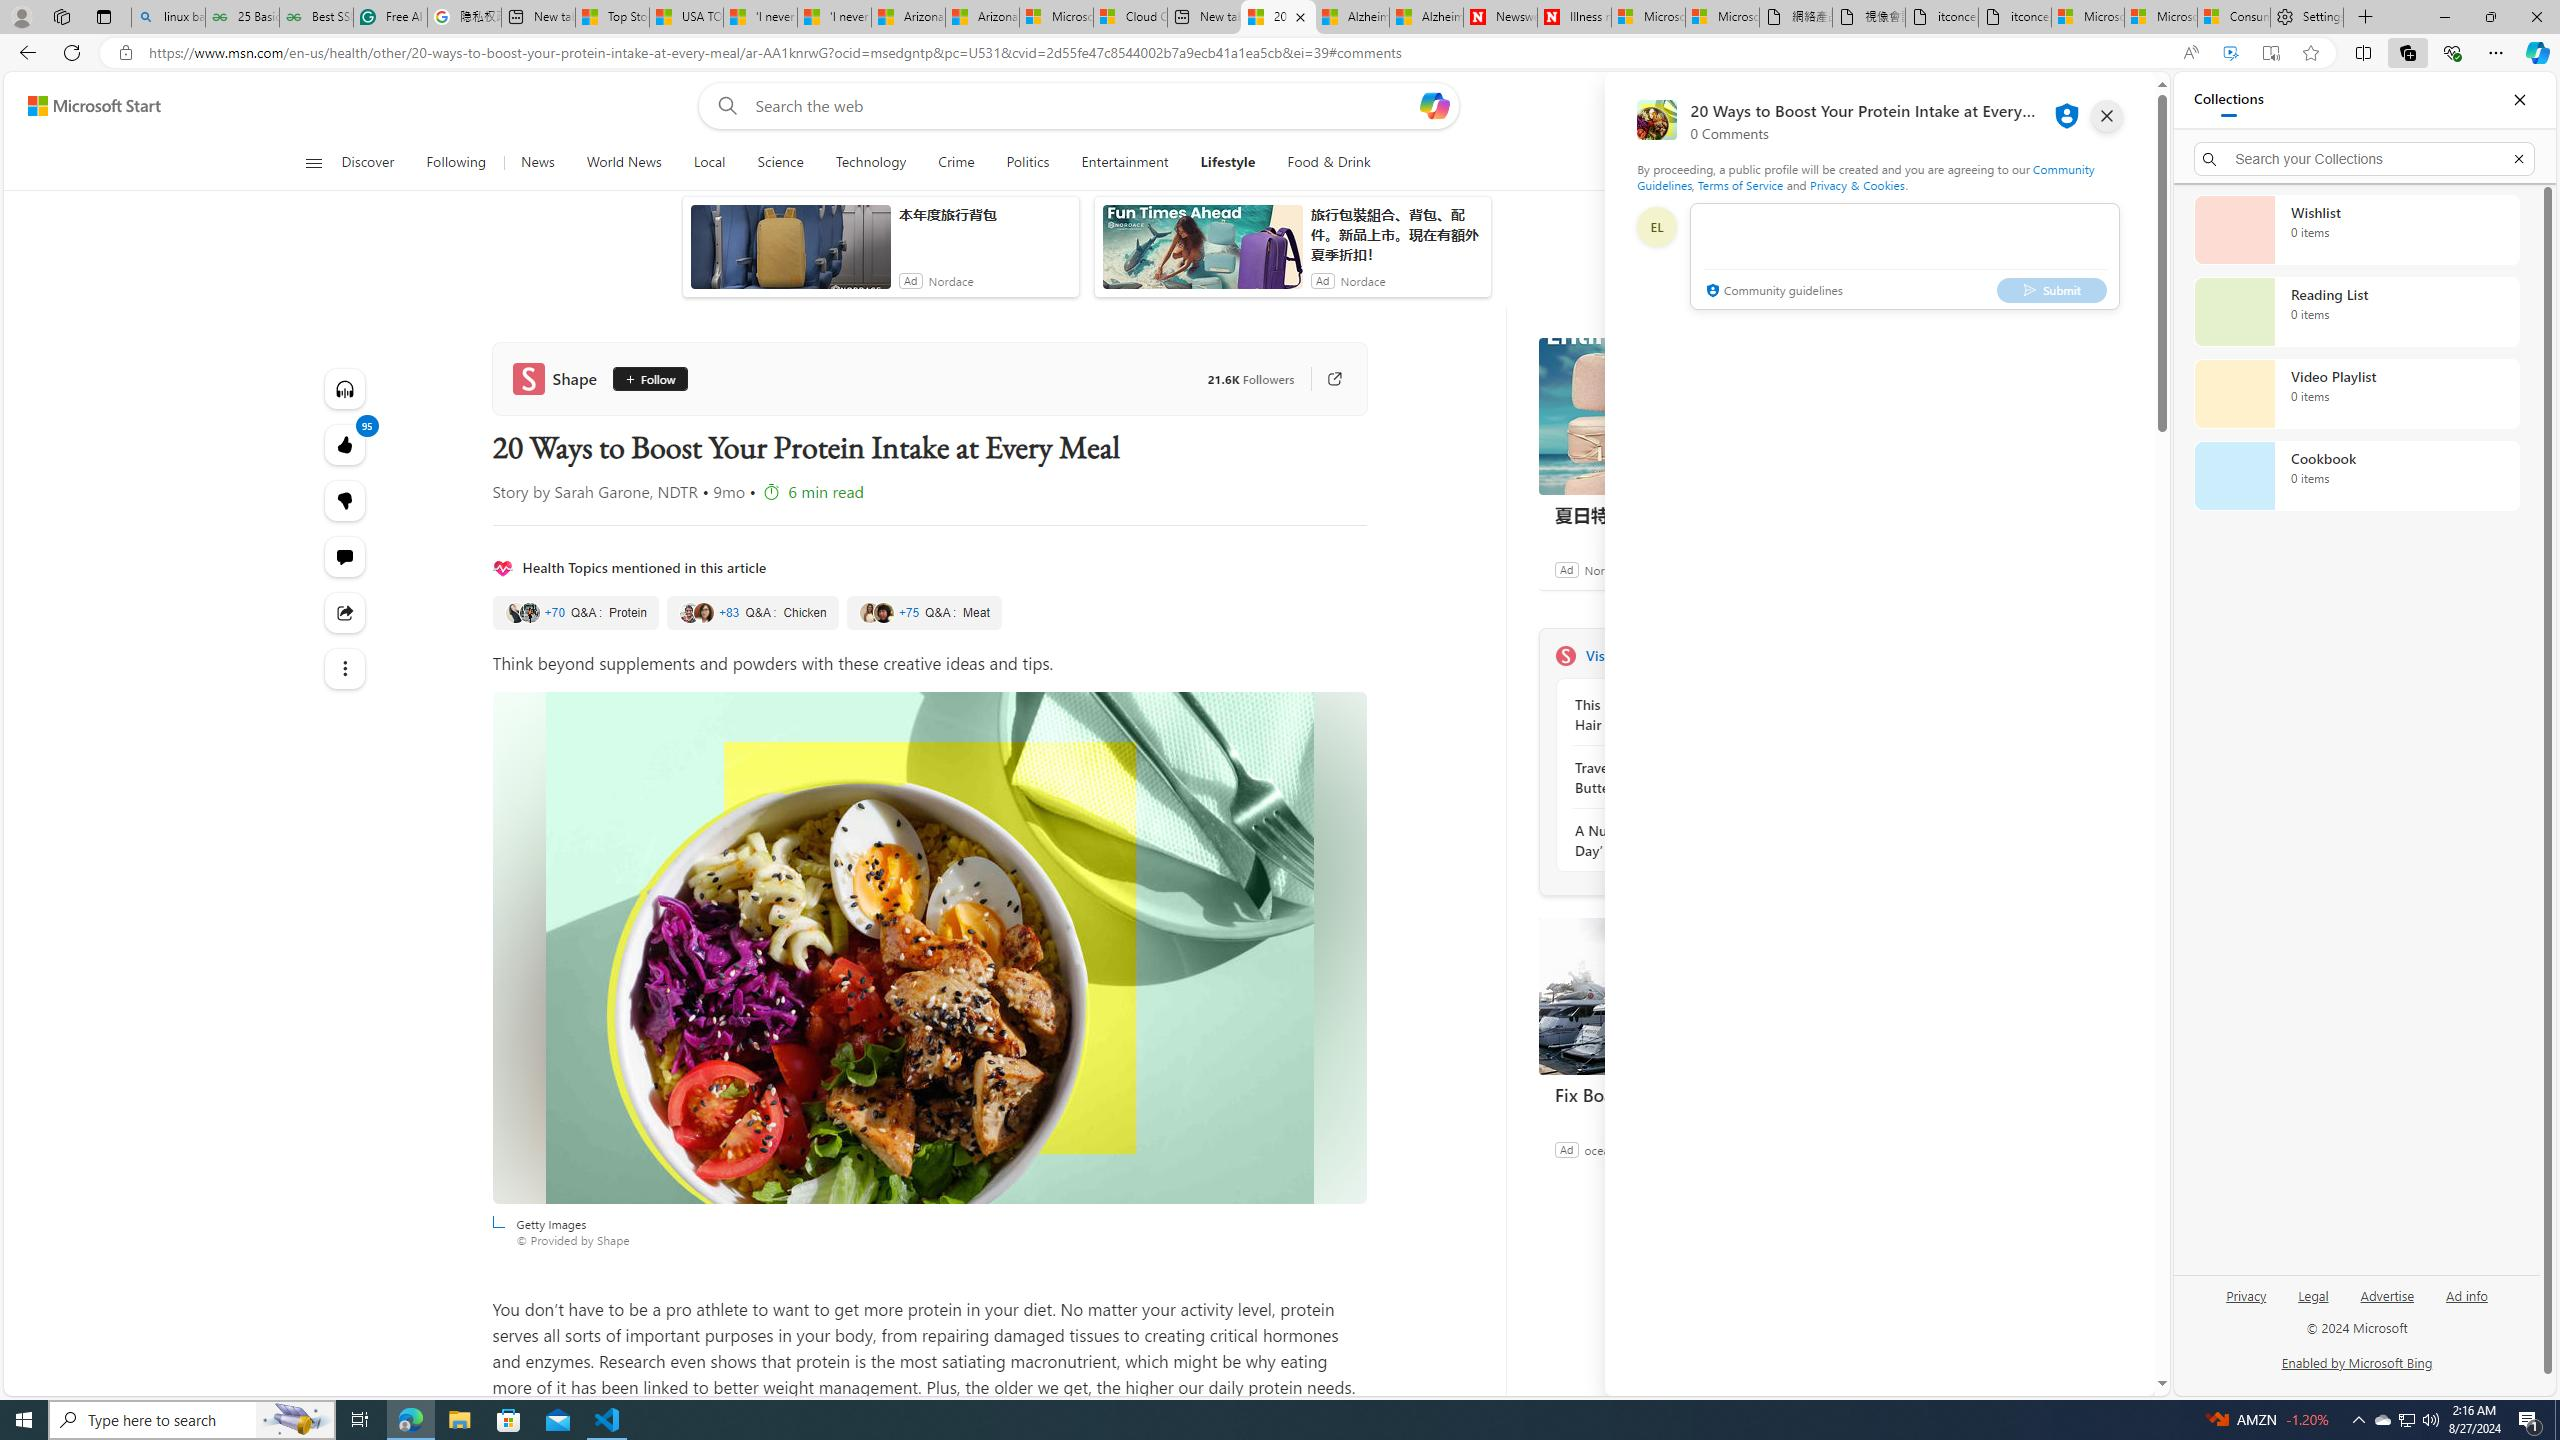The width and height of the screenshot is (2560, 1440).
Task: Click the Share this story icon
Action: 345,613
